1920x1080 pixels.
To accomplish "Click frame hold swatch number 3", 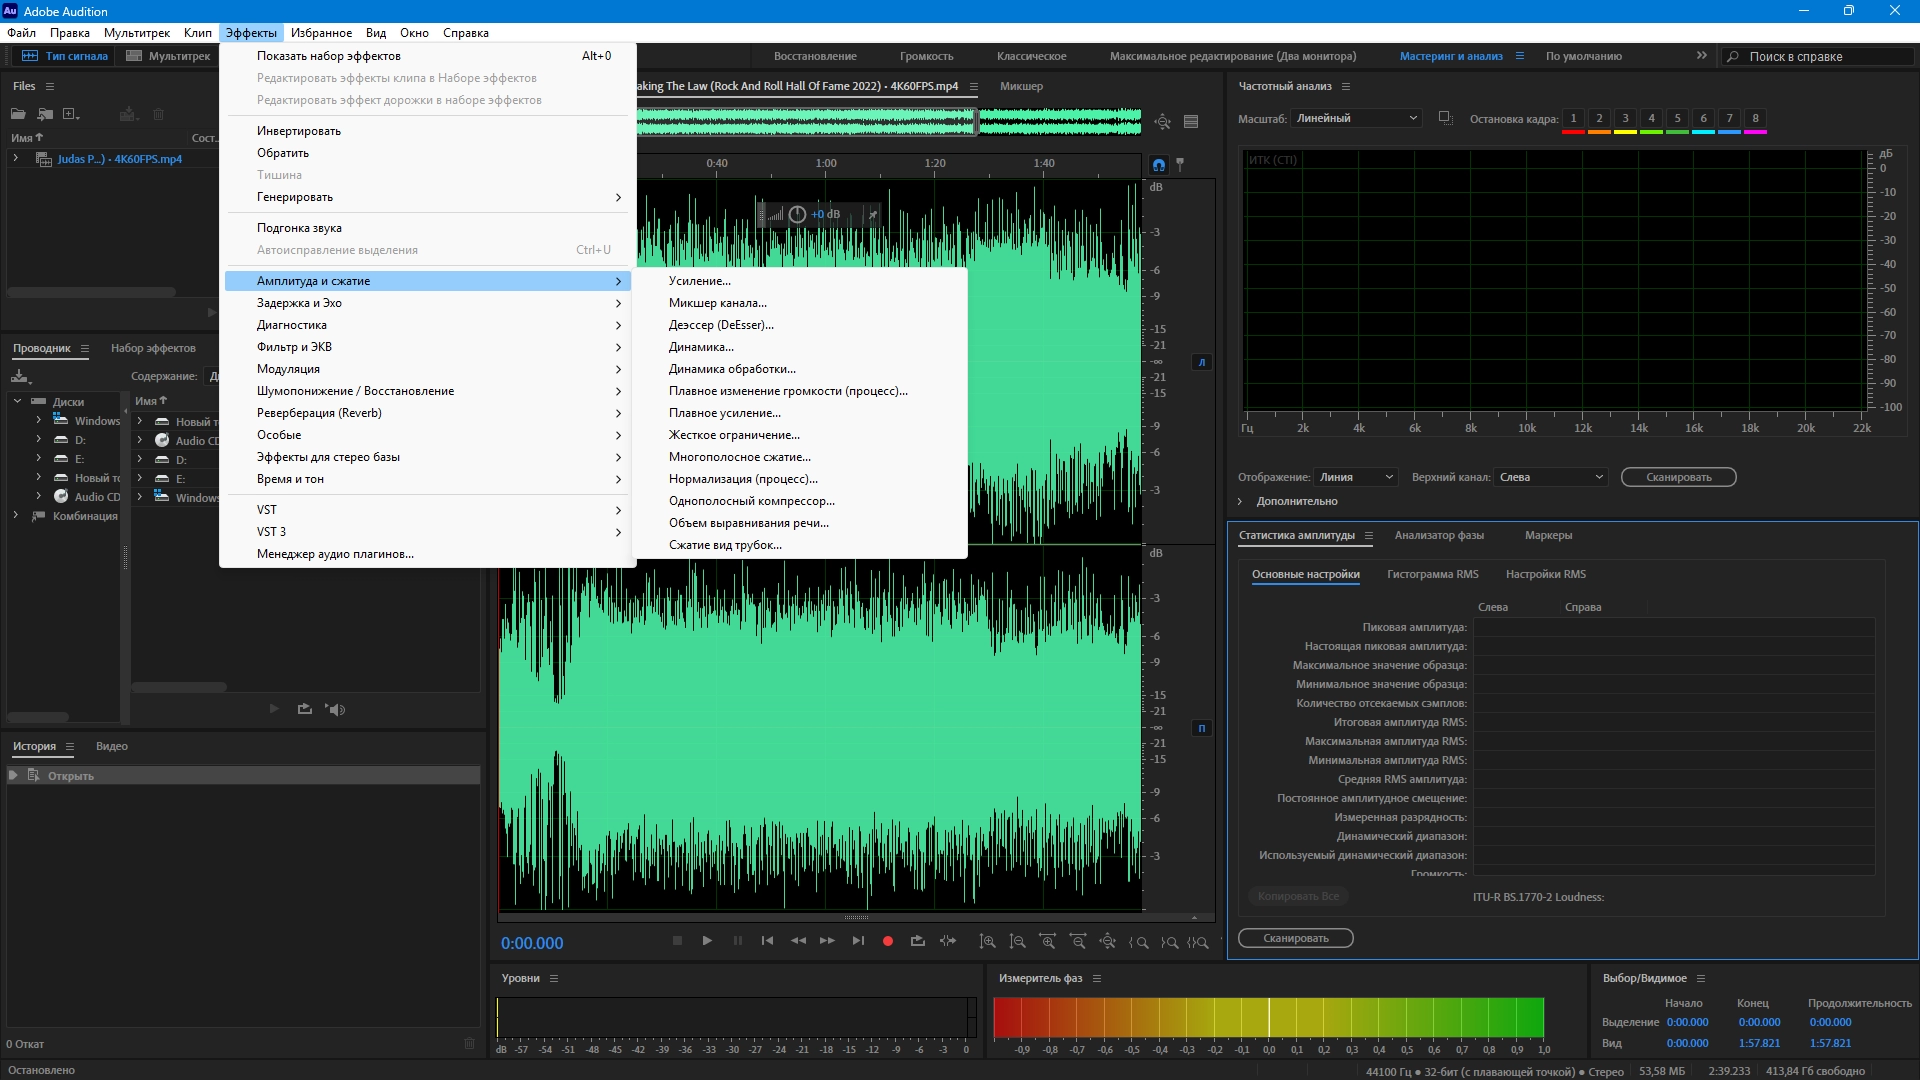I will pos(1625,118).
